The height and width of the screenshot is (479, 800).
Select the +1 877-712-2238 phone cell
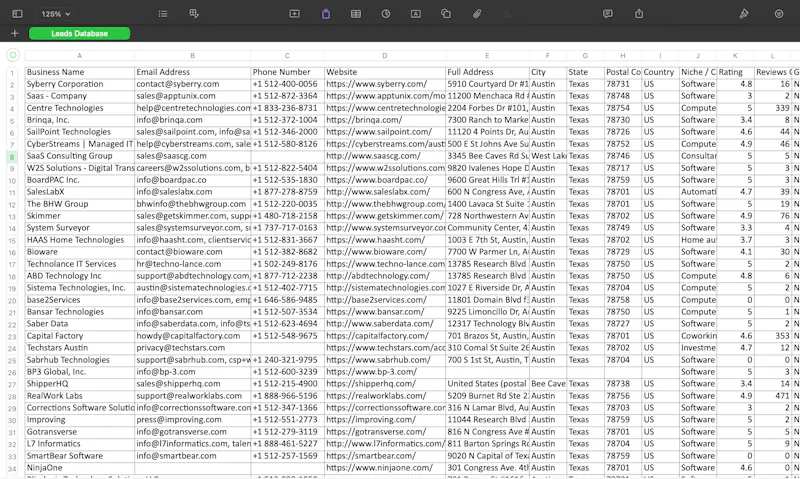(x=287, y=276)
